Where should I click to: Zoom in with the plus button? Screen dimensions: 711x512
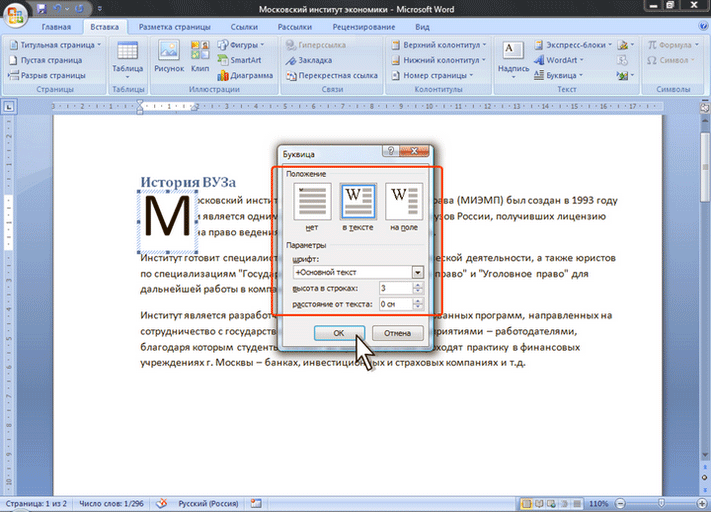pyautogui.click(x=702, y=503)
